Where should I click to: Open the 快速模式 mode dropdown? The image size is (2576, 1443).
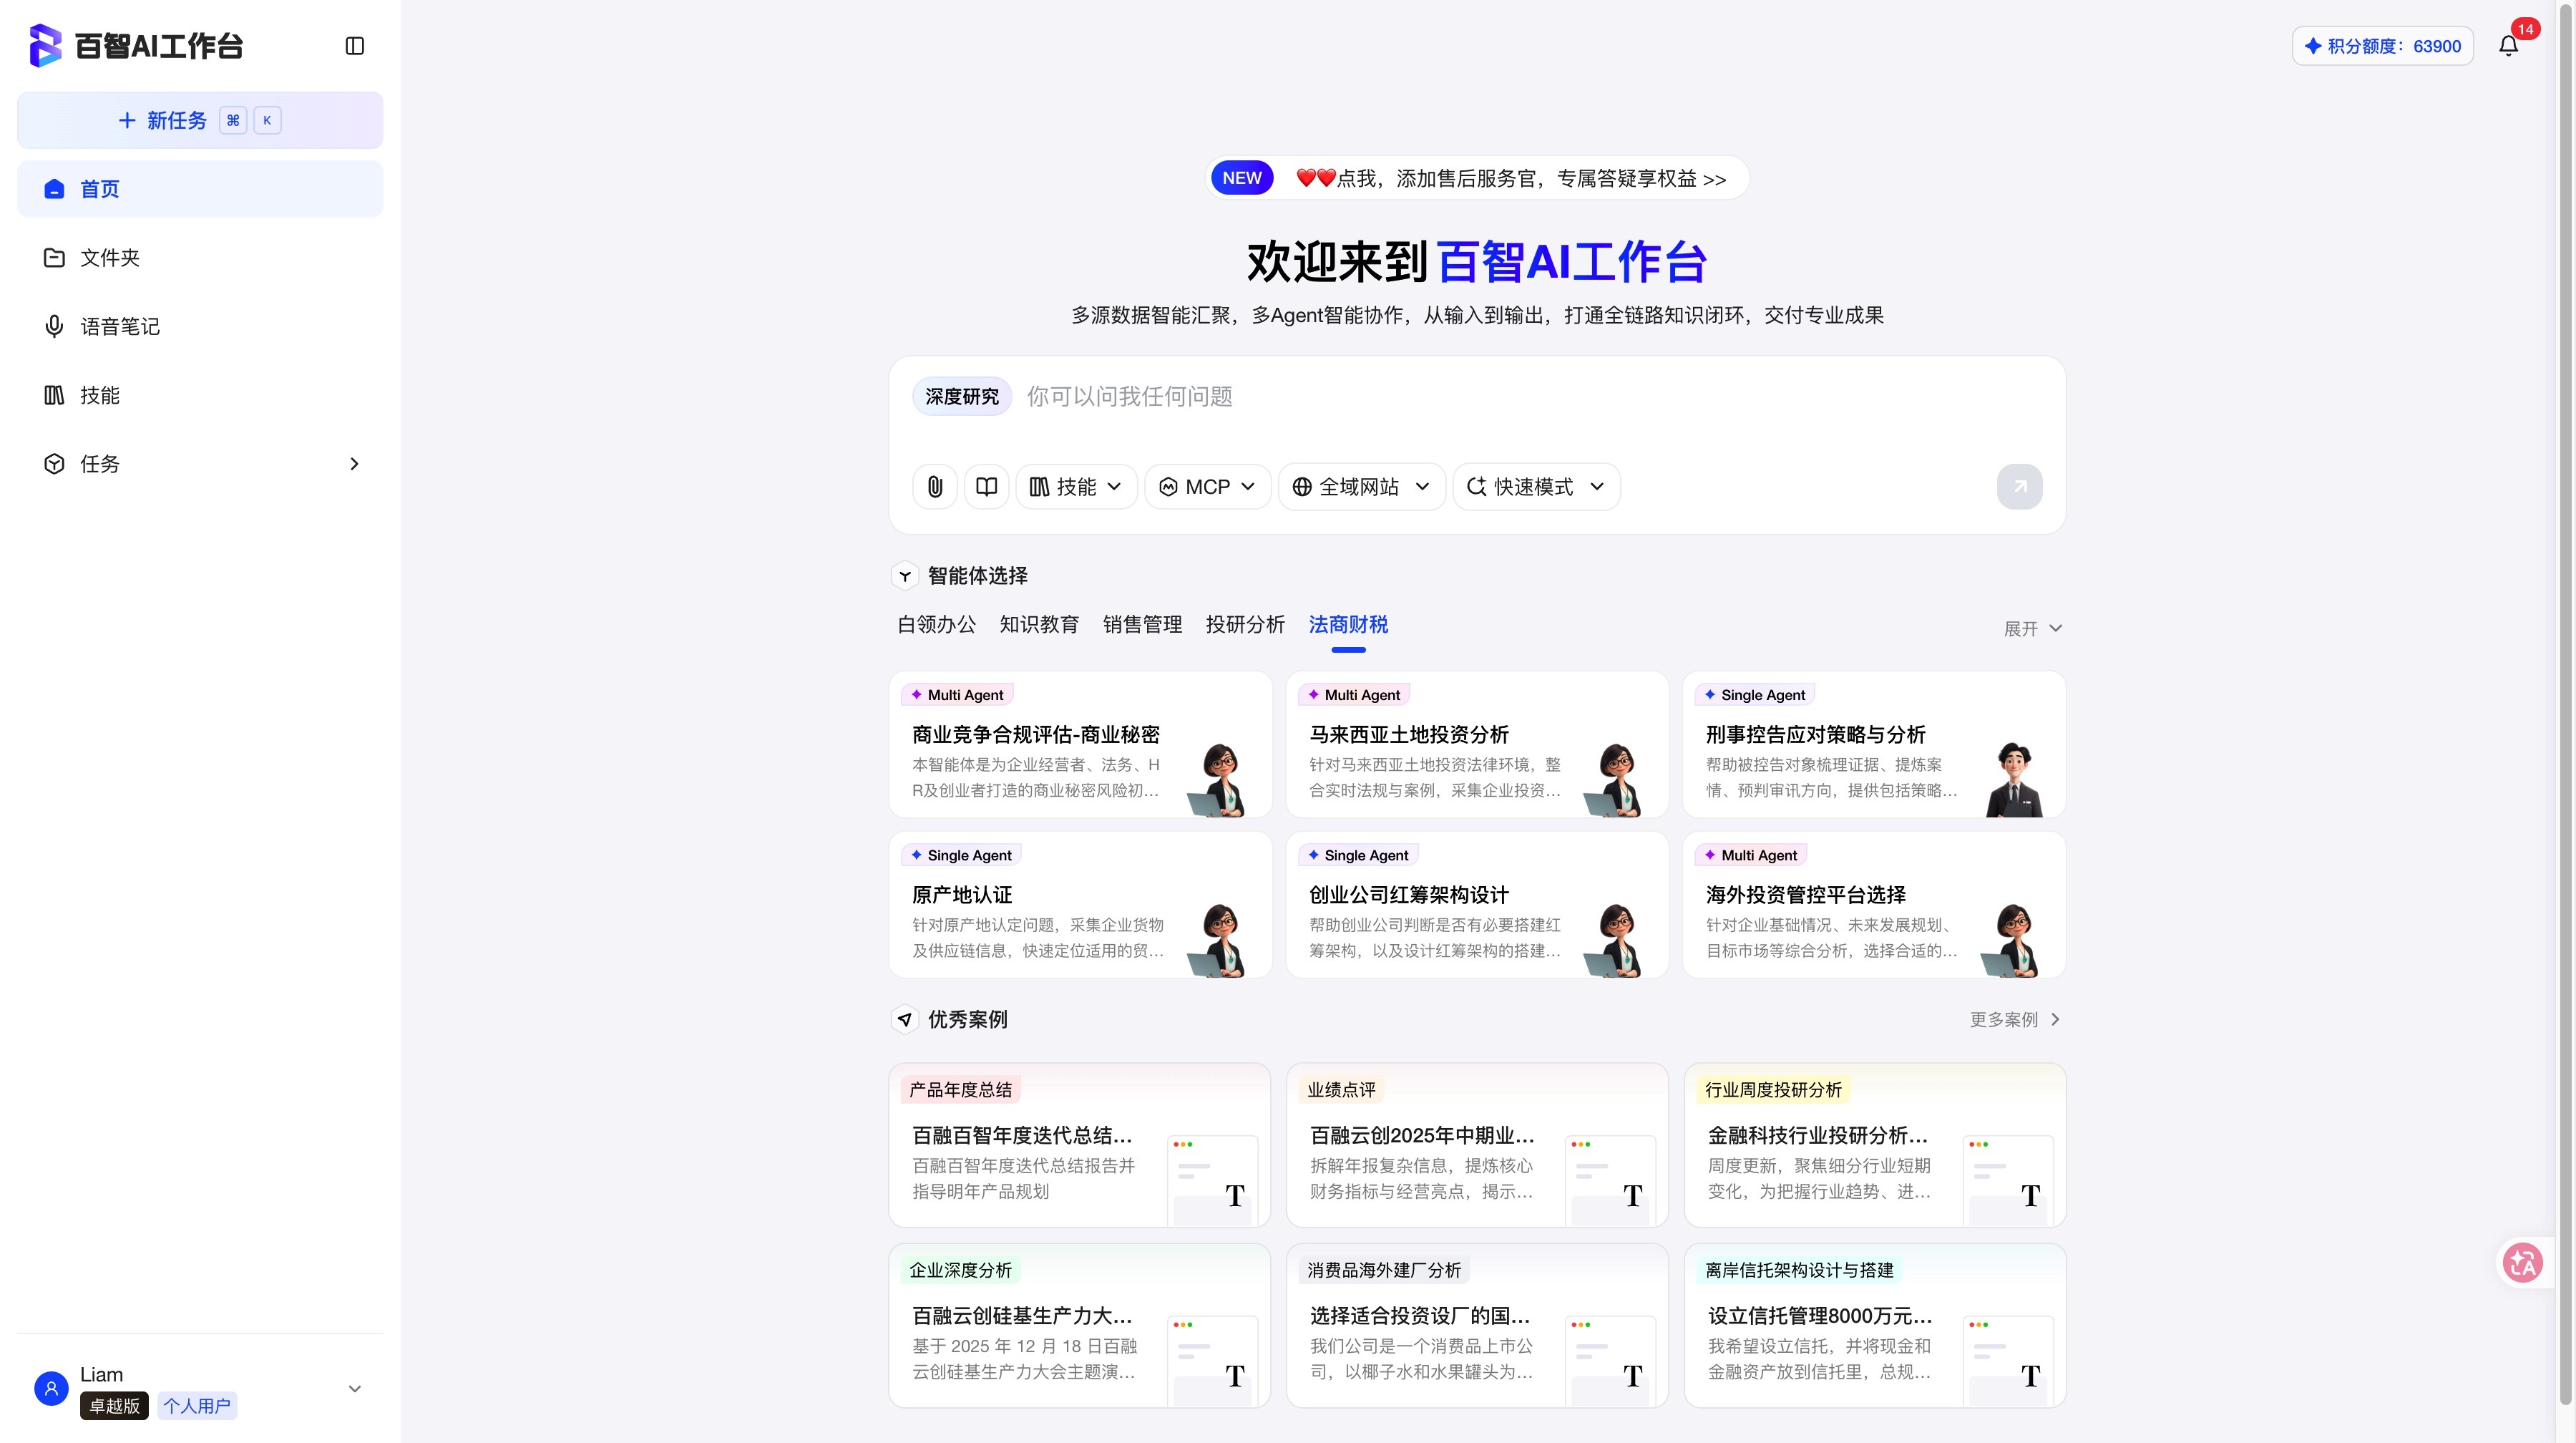pos(1536,487)
